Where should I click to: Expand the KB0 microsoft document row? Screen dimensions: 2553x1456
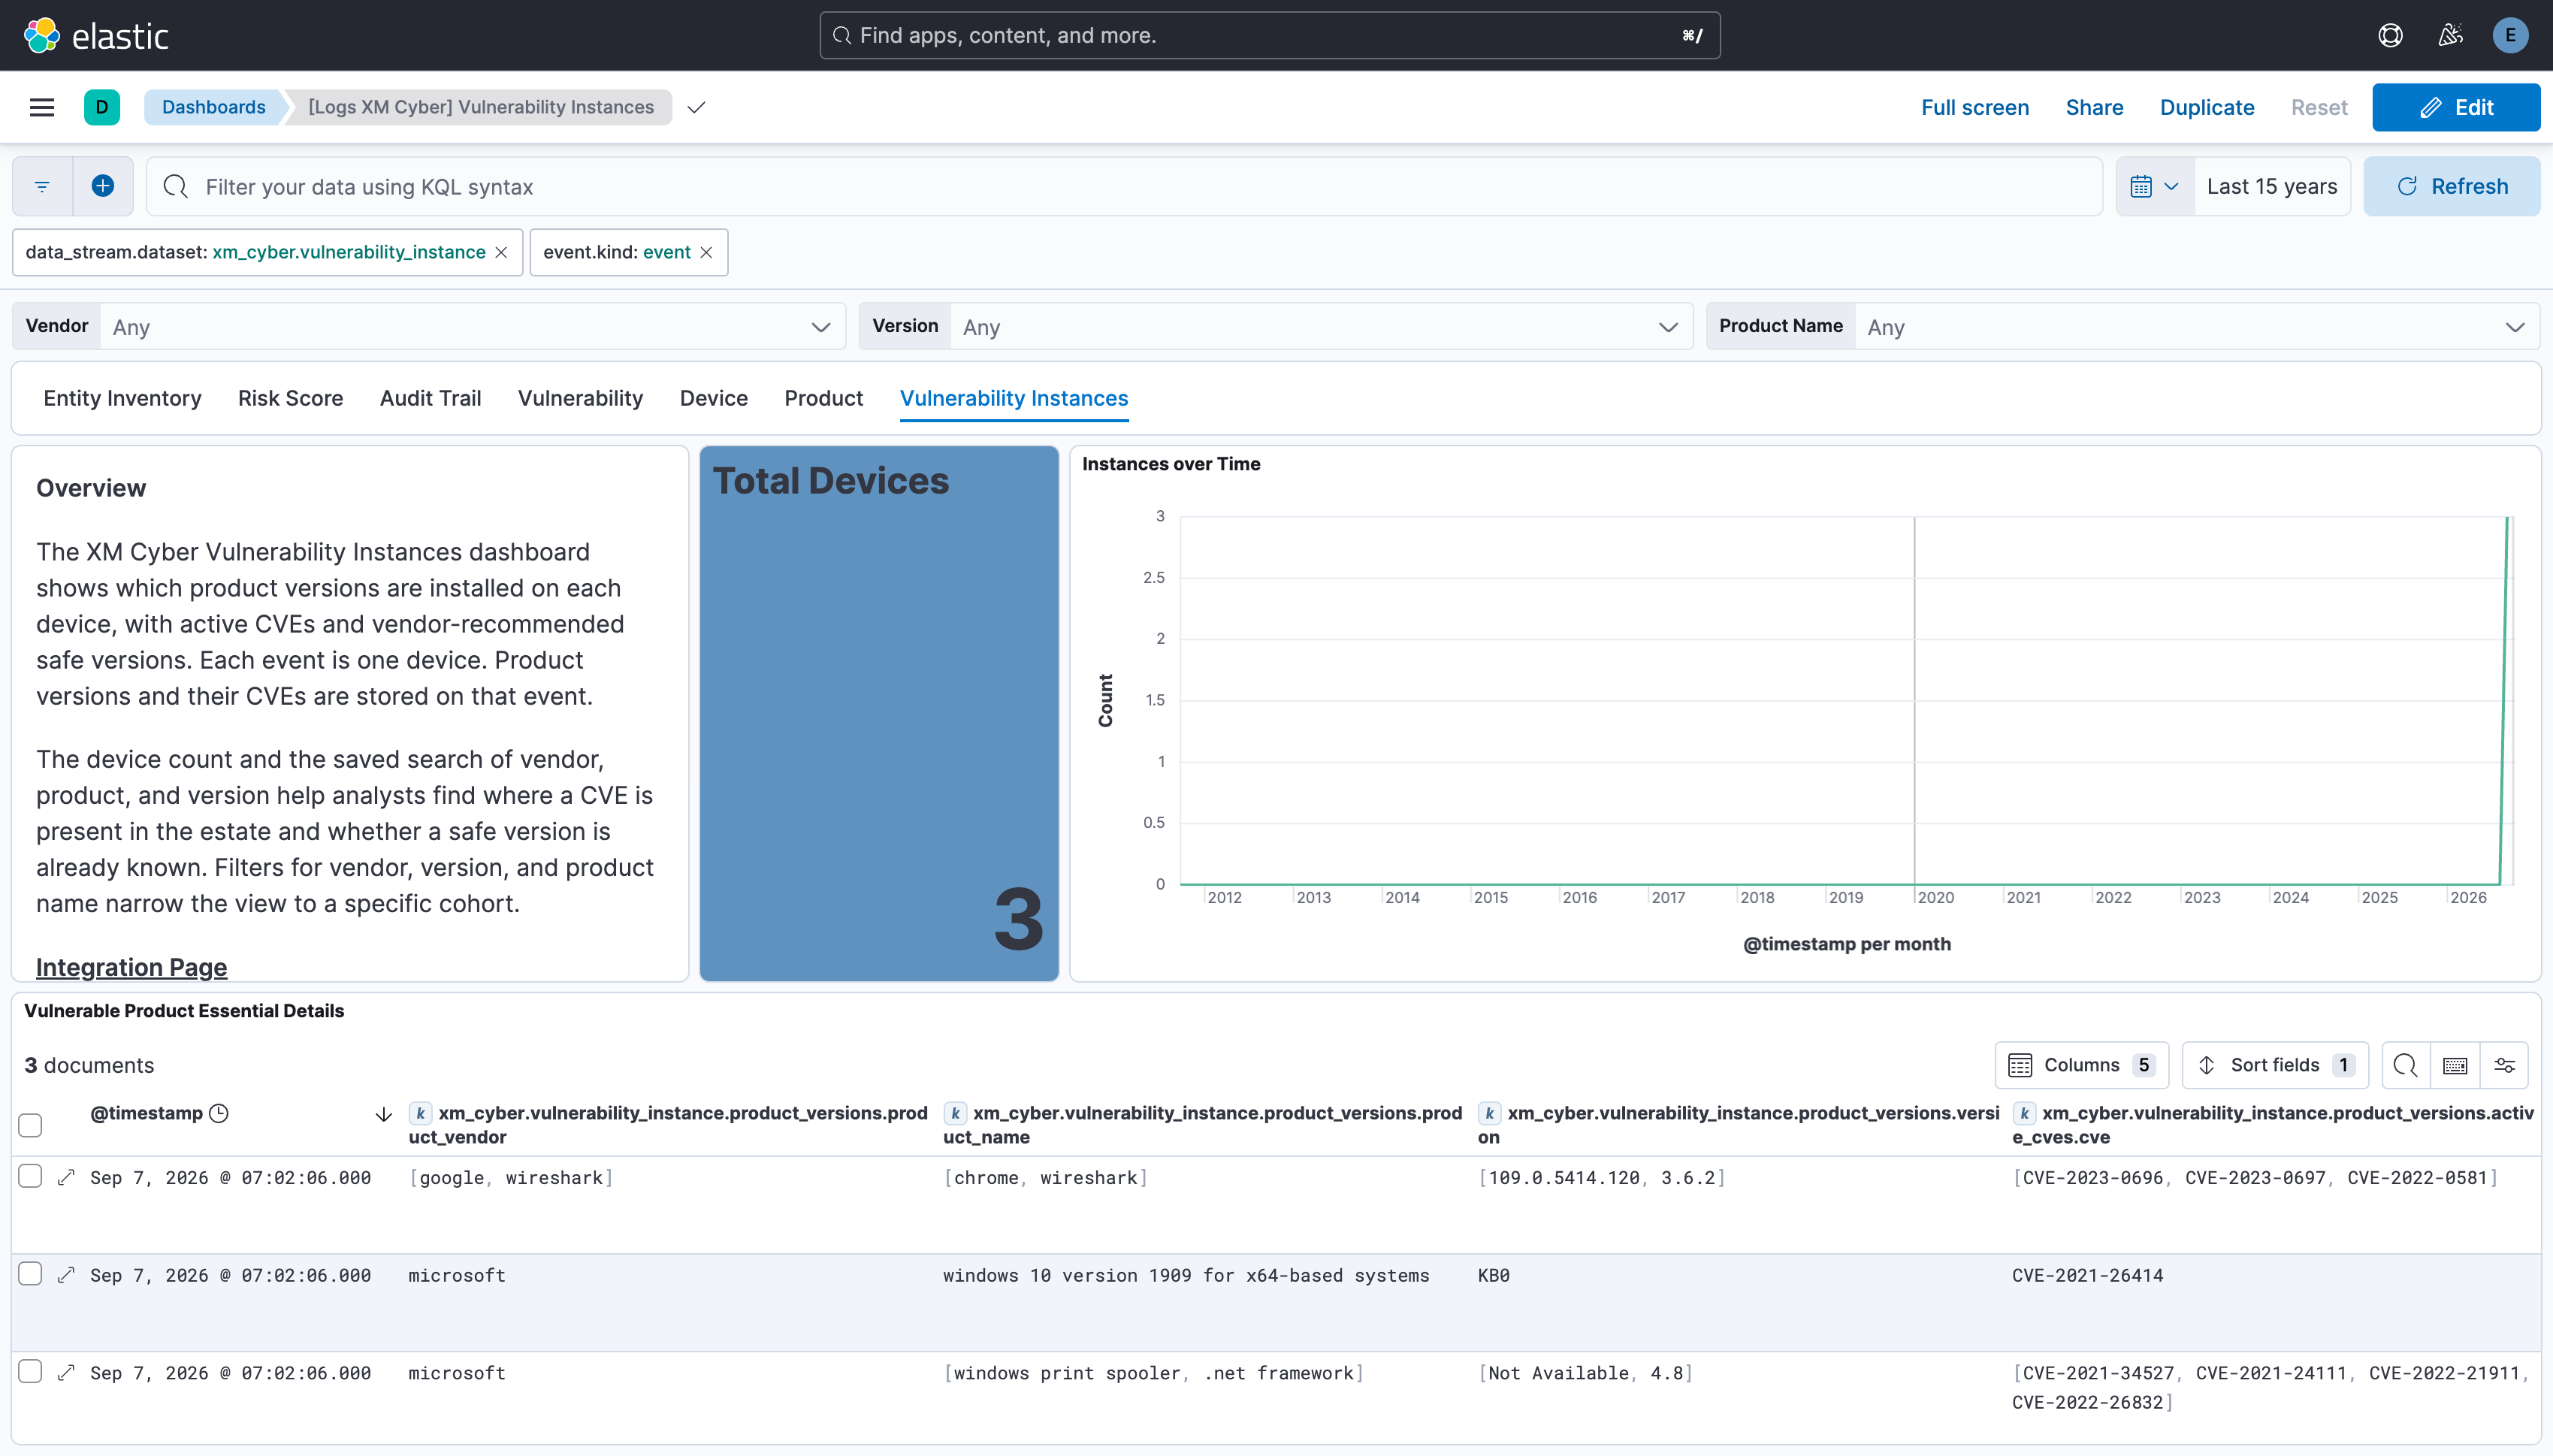[66, 1275]
